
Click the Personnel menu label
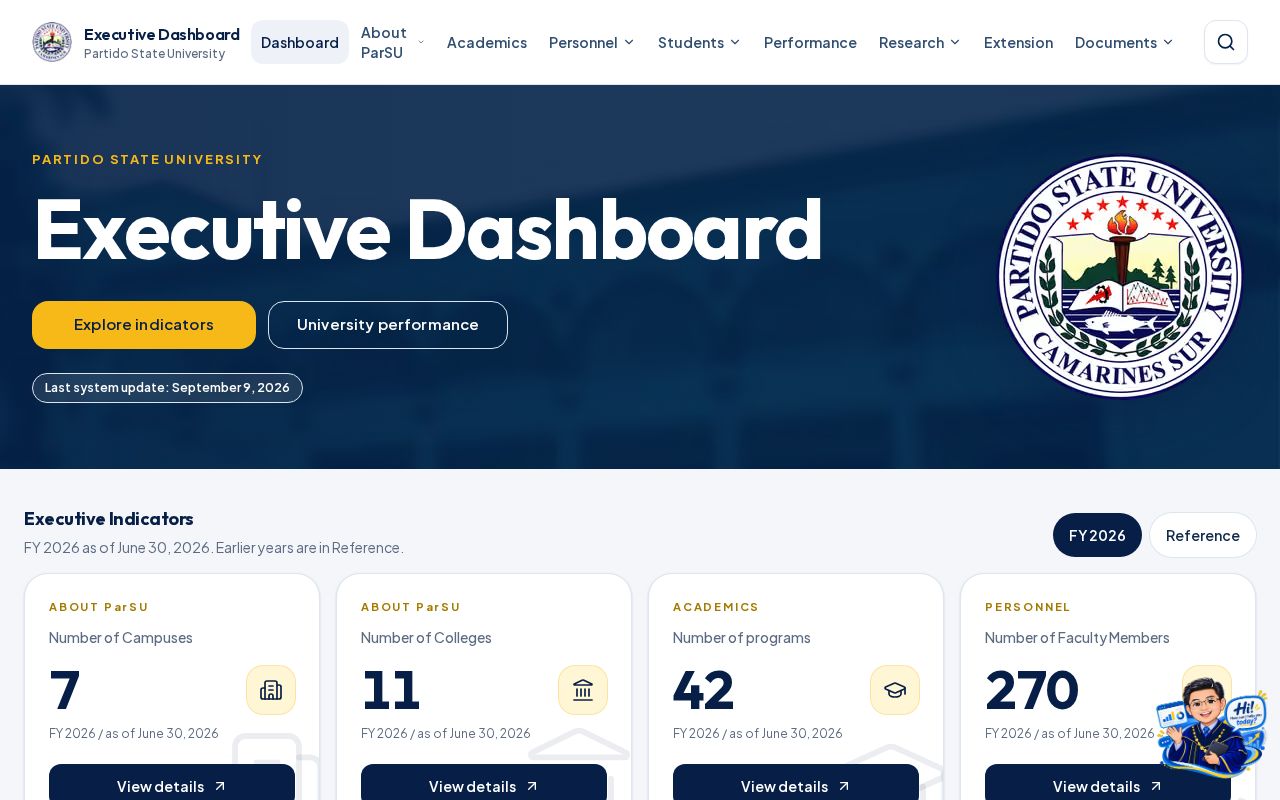[x=583, y=42]
